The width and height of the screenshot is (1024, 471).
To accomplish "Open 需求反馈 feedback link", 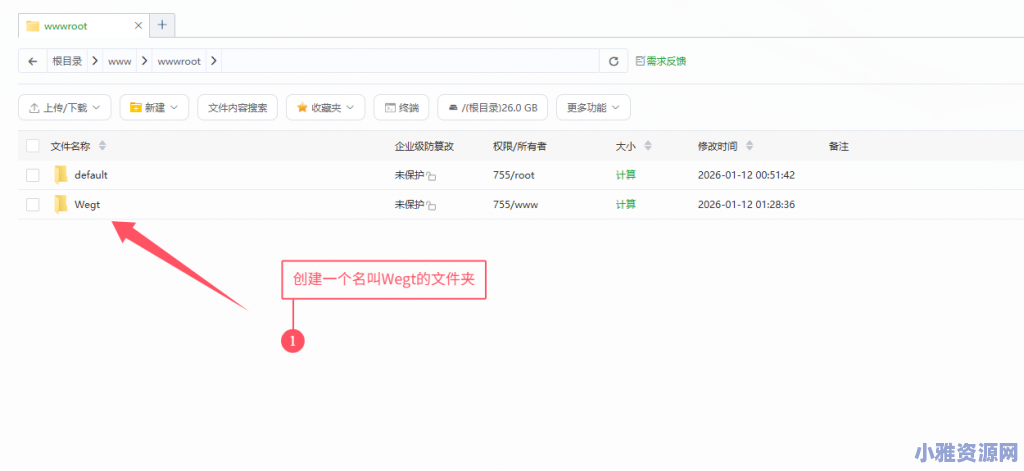I will pos(661,61).
